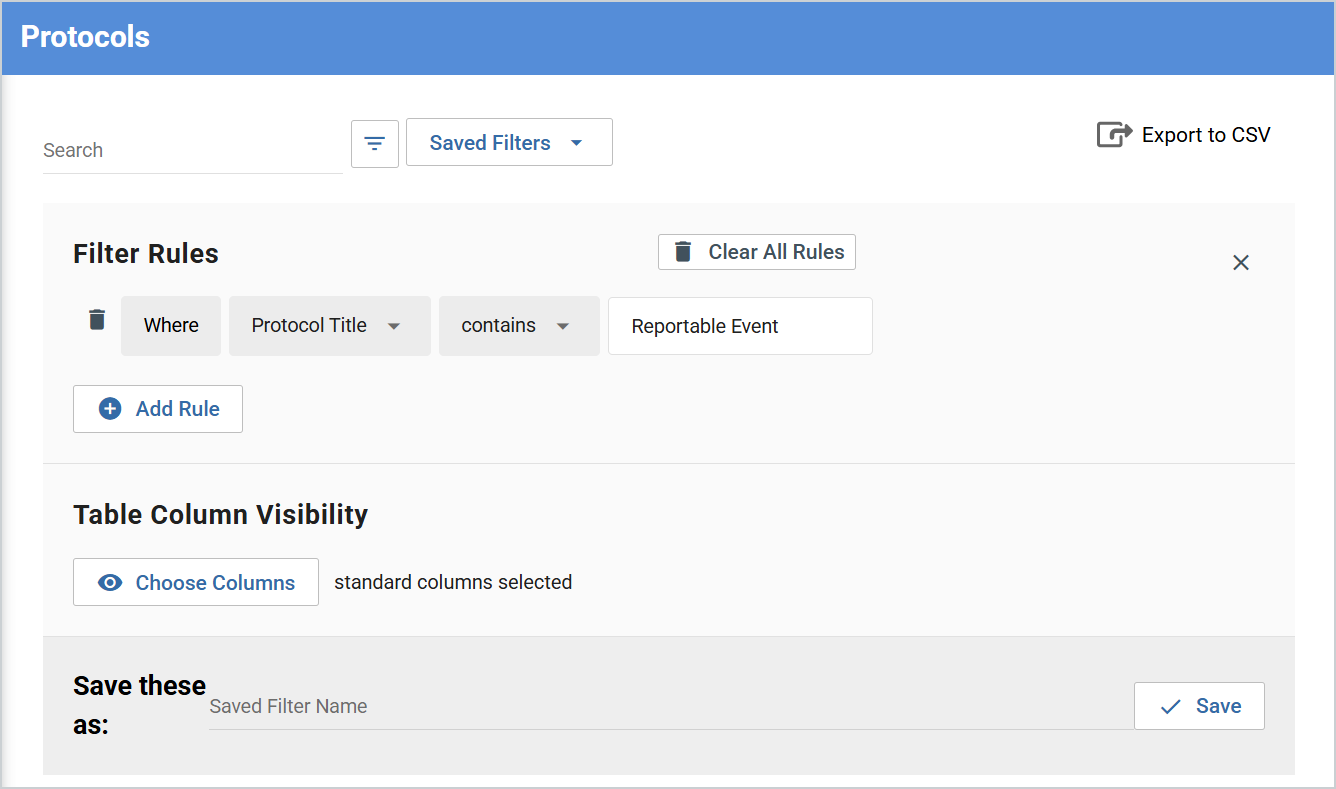1336x789 pixels.
Task: Click the Where label in the rule
Action: pos(171,326)
